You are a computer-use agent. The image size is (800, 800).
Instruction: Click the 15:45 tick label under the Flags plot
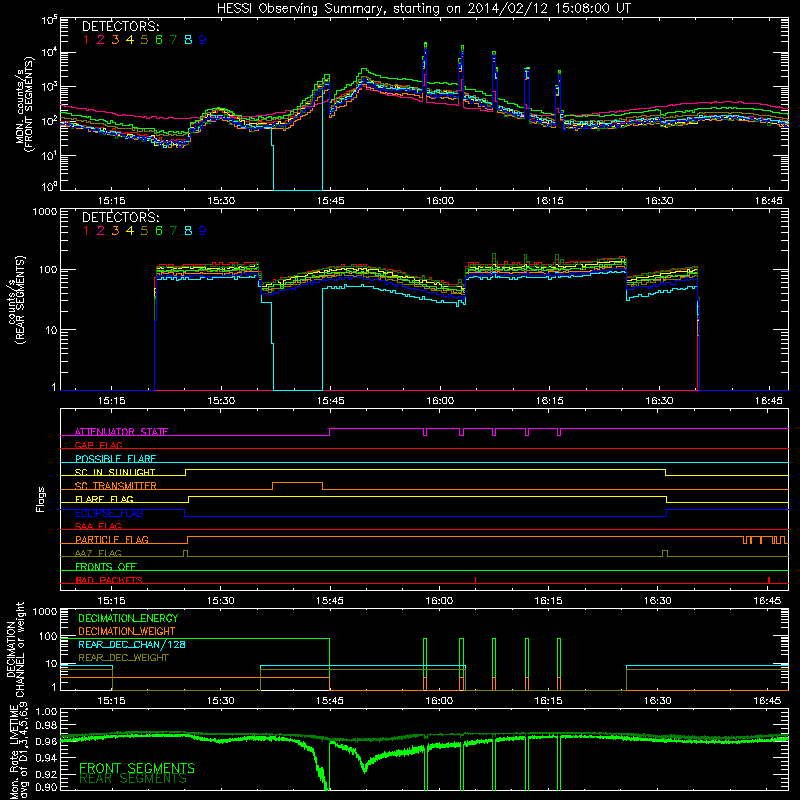tap(330, 601)
